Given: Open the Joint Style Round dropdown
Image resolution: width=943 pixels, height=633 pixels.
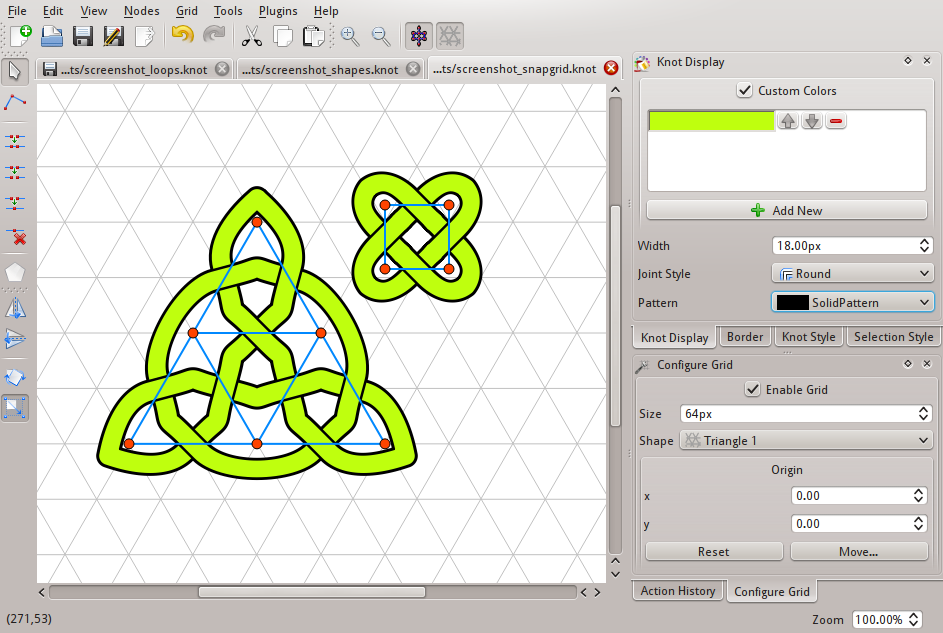Looking at the screenshot, I should coord(853,274).
